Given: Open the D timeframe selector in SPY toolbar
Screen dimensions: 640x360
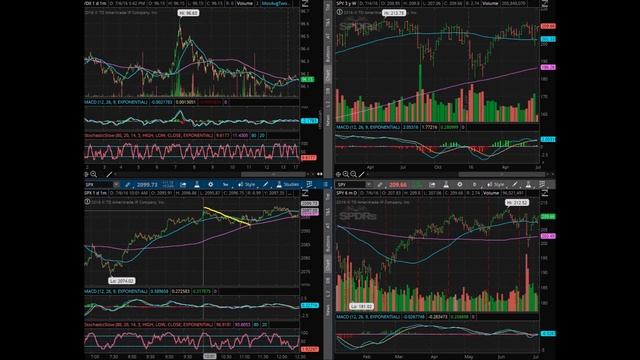Looking at the screenshot, I should click(474, 184).
